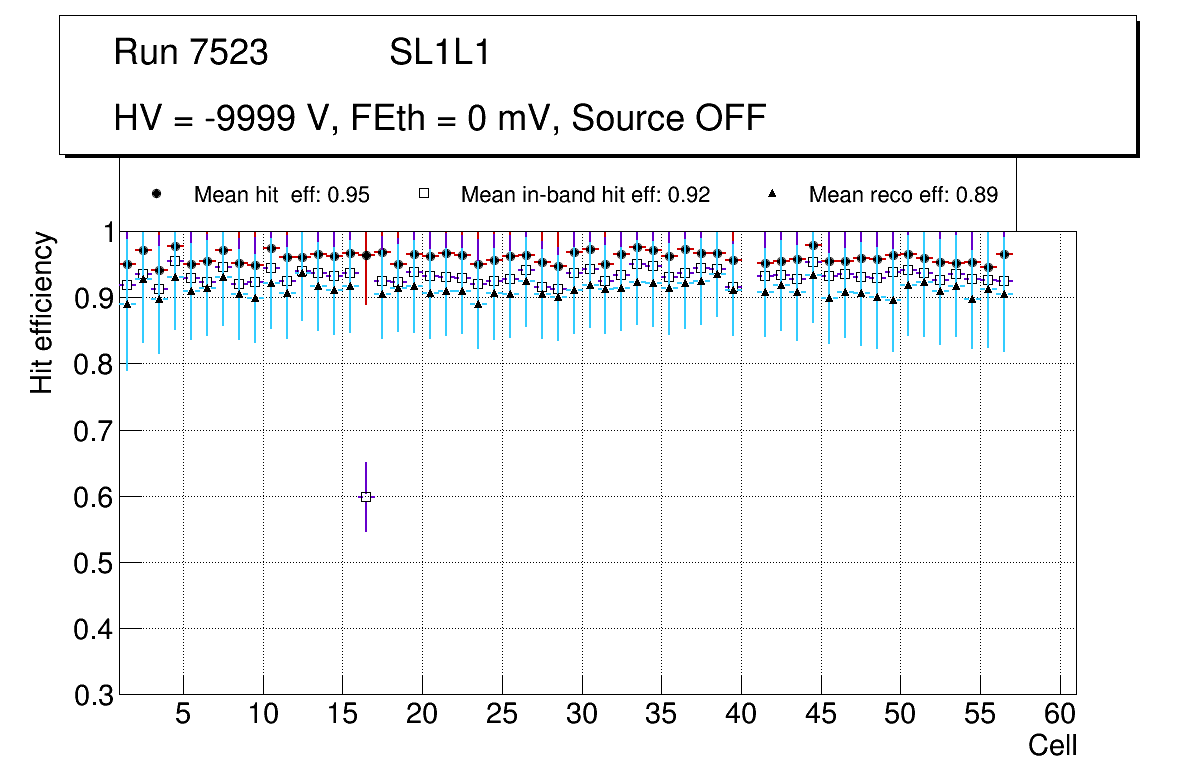Click the filled circle legend marker
Image resolution: width=1196 pixels, height=772 pixels.
pos(155,194)
